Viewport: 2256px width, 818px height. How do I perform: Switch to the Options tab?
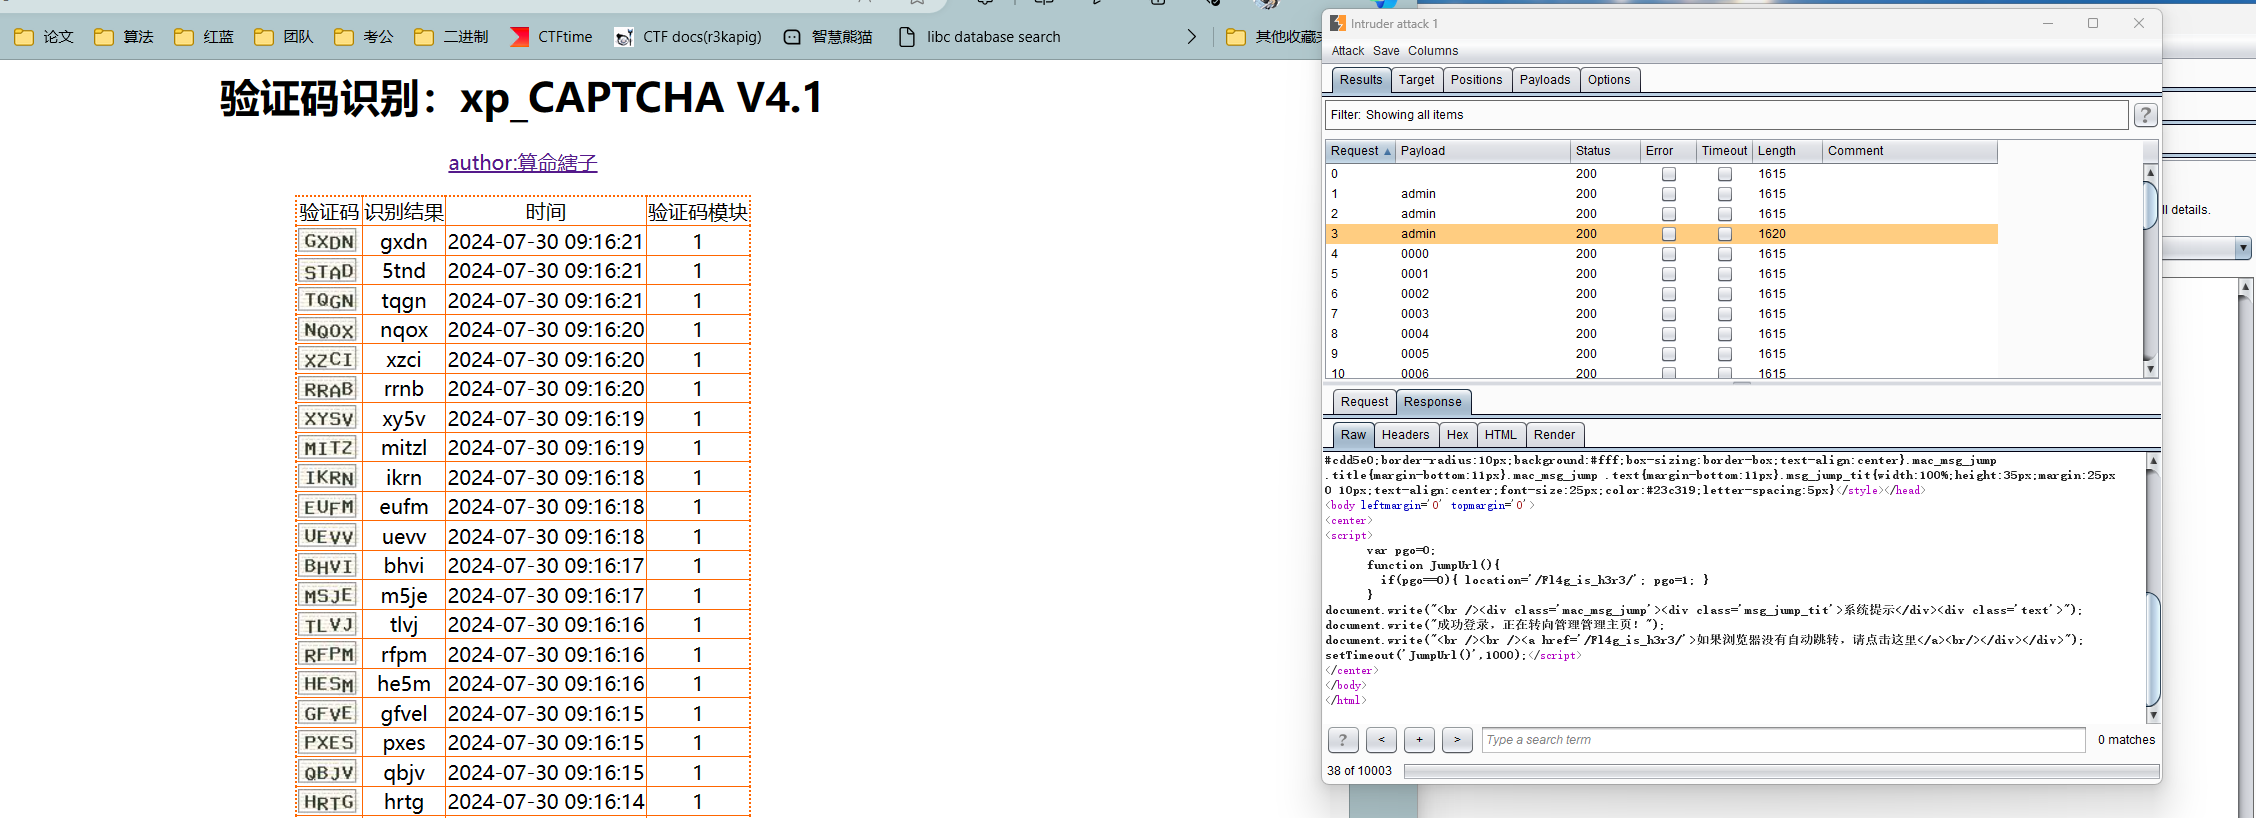click(x=1609, y=80)
